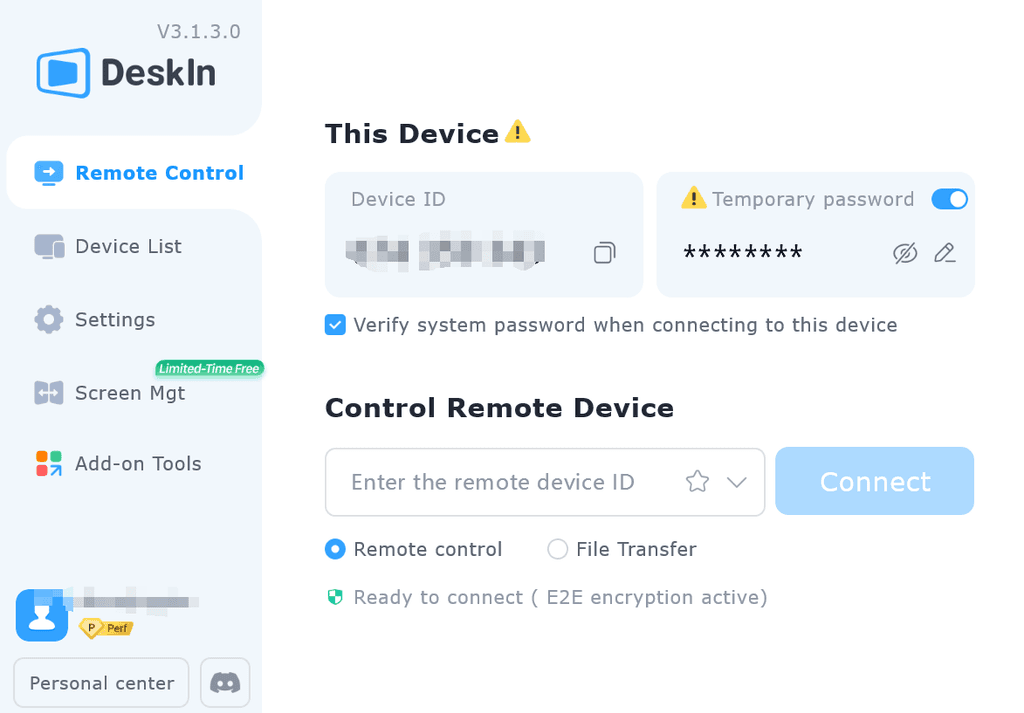1024x713 pixels.
Task: Edit the temporary password with the pencil icon
Action: (x=944, y=253)
